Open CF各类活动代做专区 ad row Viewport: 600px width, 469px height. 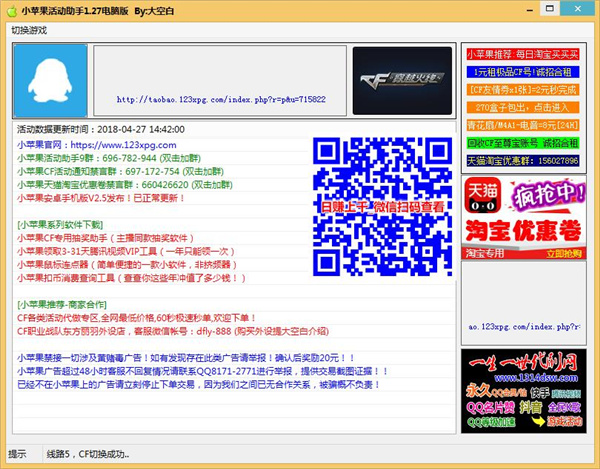point(137,318)
